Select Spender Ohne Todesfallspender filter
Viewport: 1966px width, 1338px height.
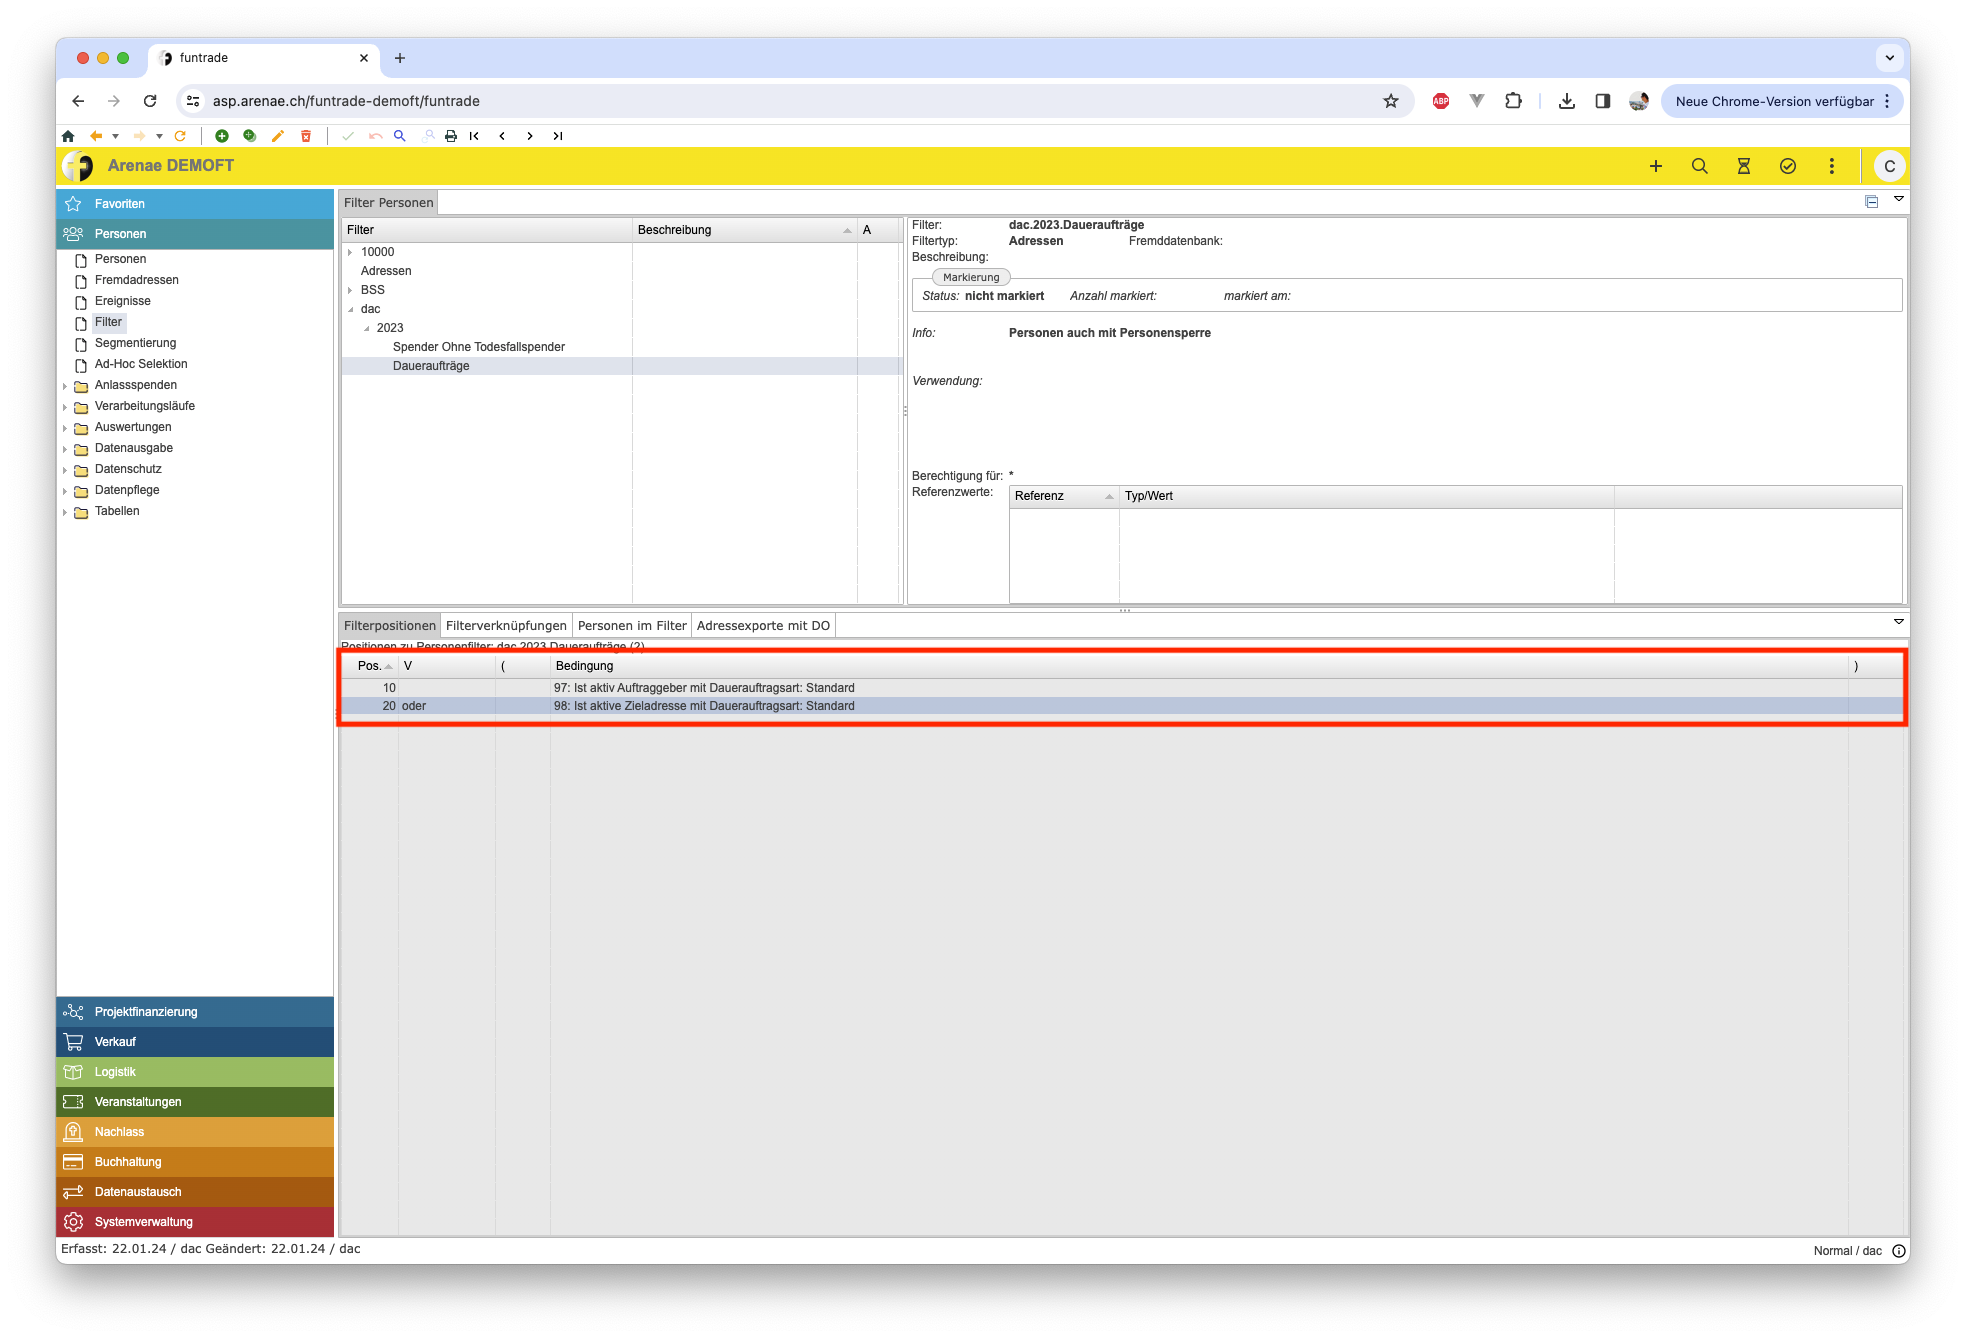point(478,347)
